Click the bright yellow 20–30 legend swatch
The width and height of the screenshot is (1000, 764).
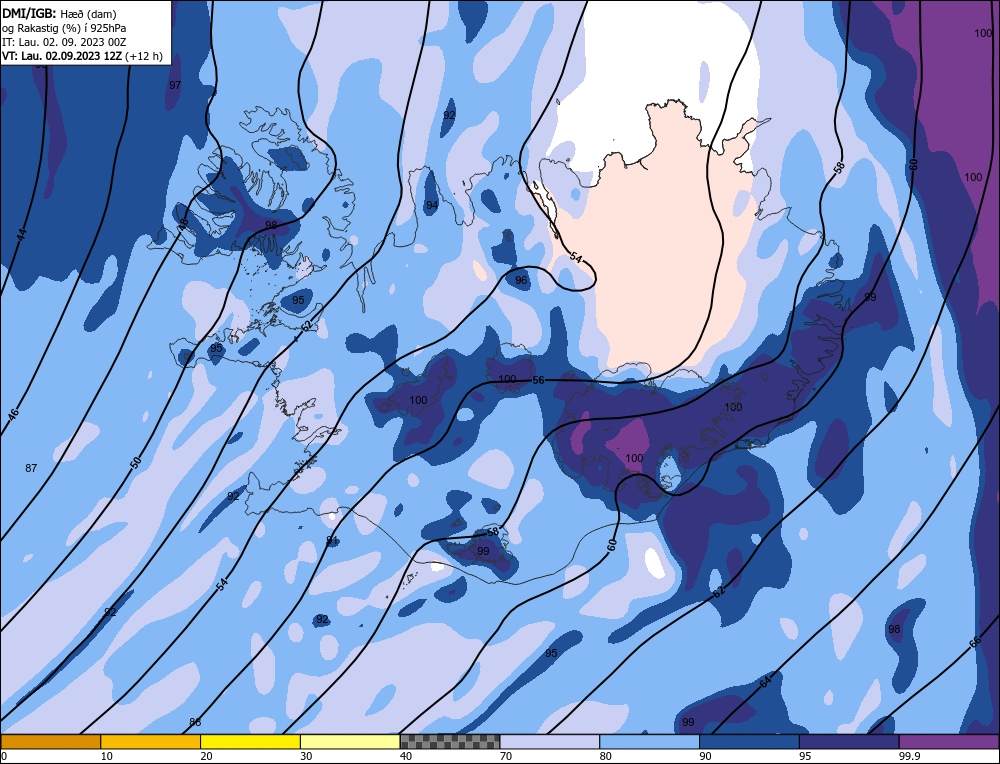pyautogui.click(x=250, y=741)
